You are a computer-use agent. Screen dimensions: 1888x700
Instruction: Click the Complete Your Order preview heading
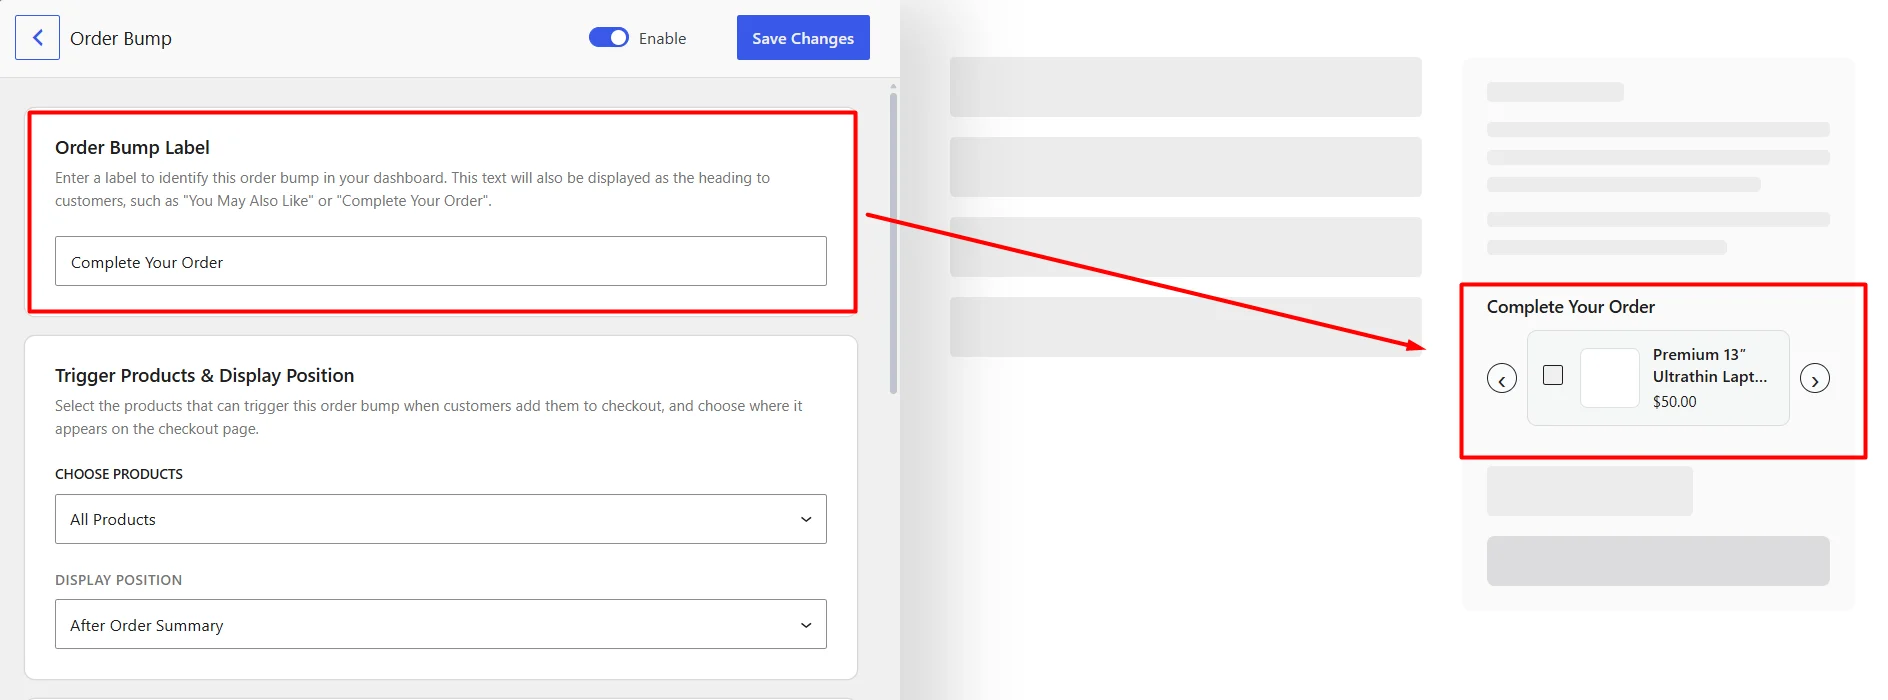point(1570,307)
